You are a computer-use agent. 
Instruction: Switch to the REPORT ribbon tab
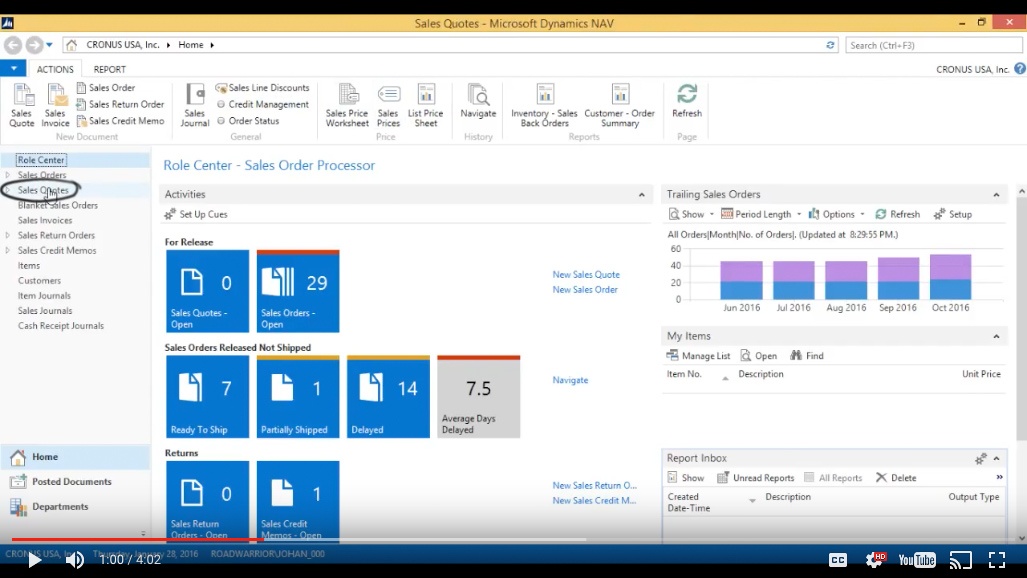coord(109,69)
